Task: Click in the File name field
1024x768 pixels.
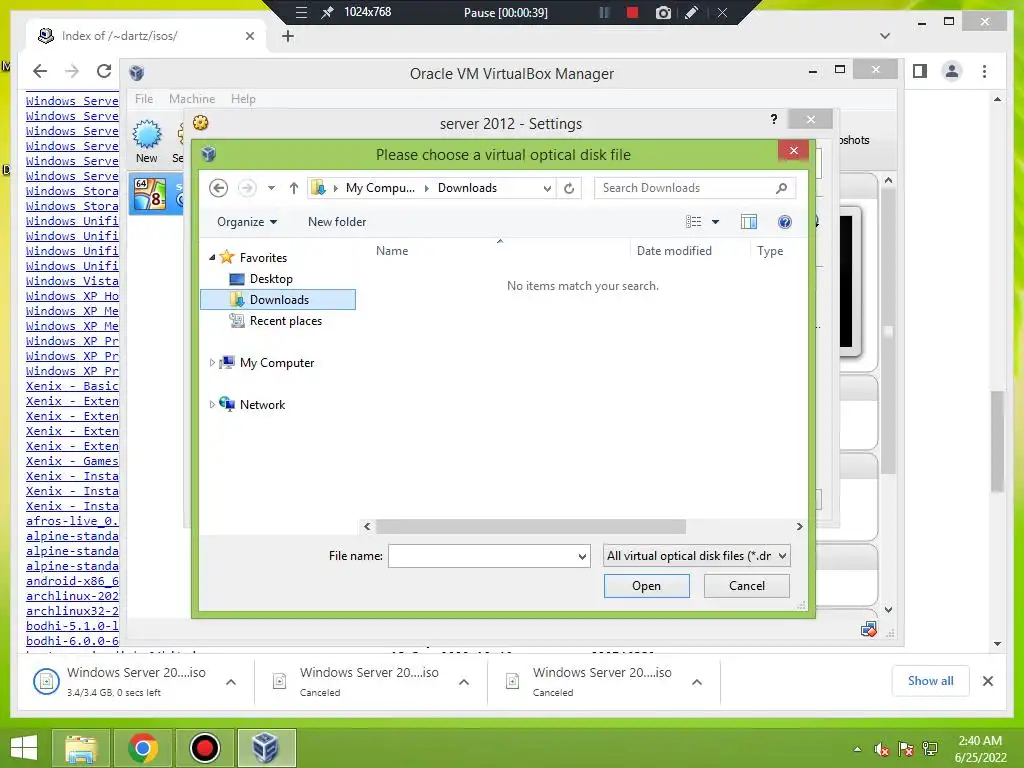Action: coord(482,556)
